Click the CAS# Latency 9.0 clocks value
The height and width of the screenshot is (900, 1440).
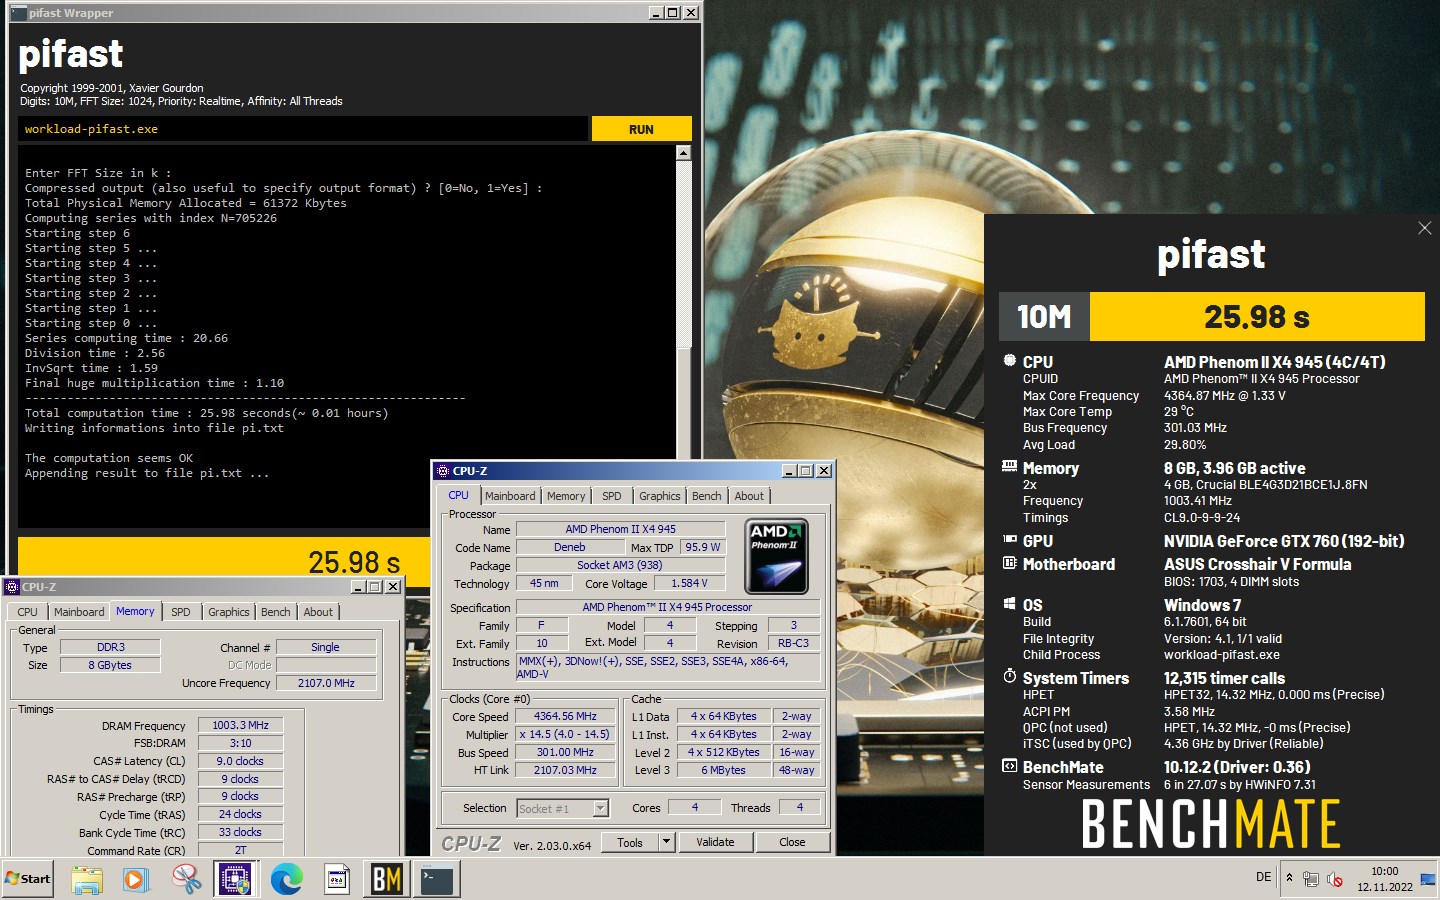tap(240, 761)
